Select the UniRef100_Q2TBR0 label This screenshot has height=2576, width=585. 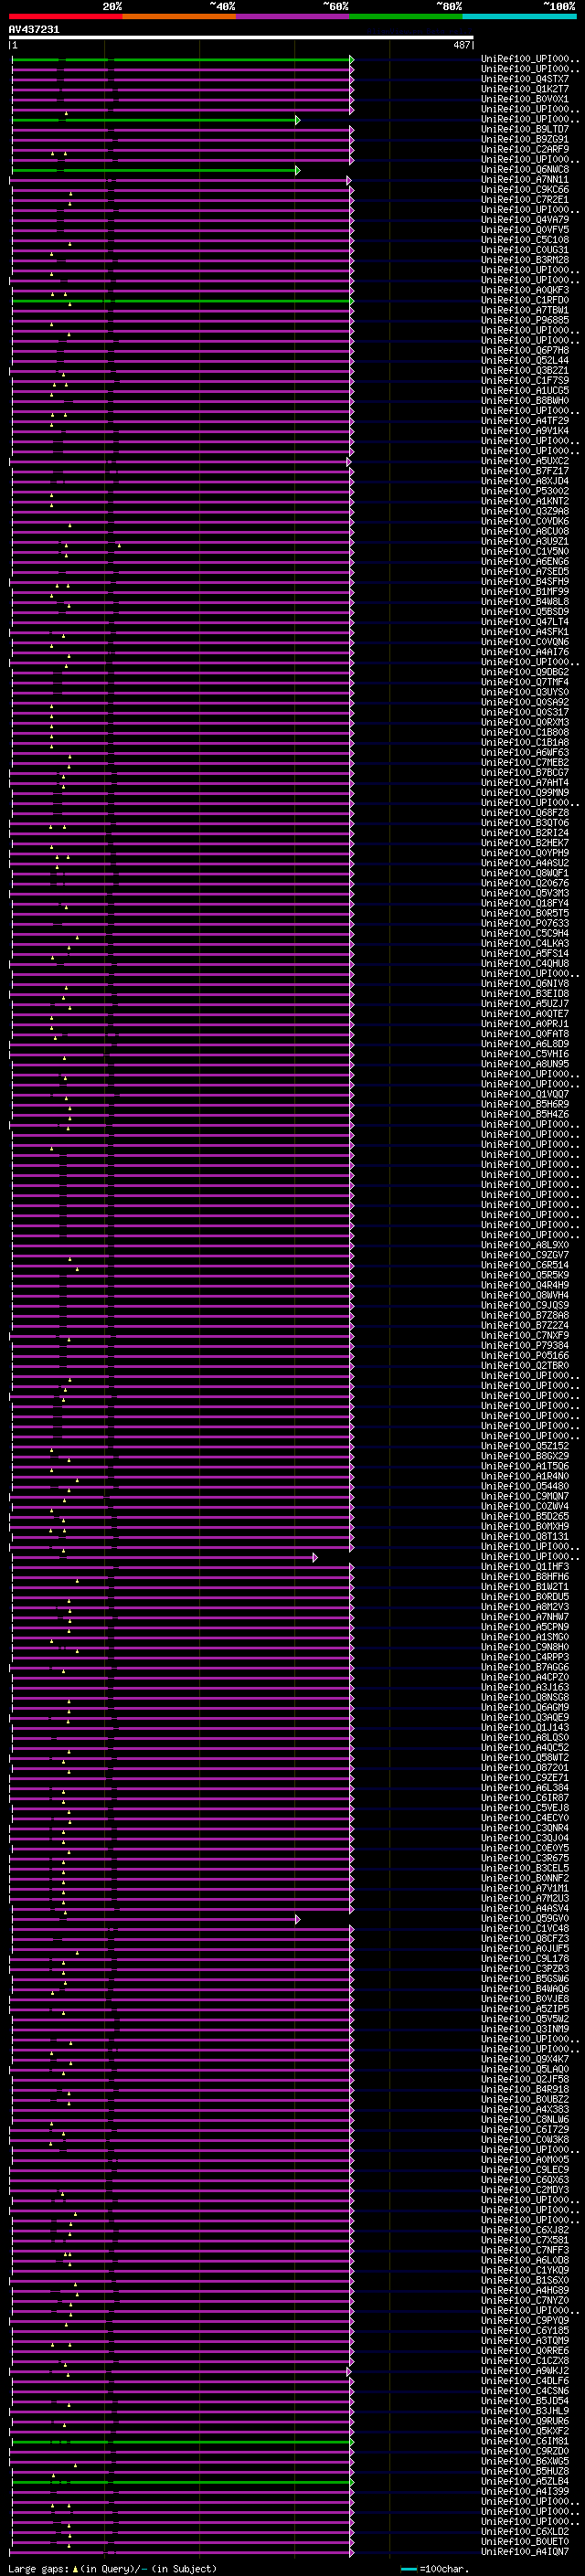pyautogui.click(x=525, y=1366)
